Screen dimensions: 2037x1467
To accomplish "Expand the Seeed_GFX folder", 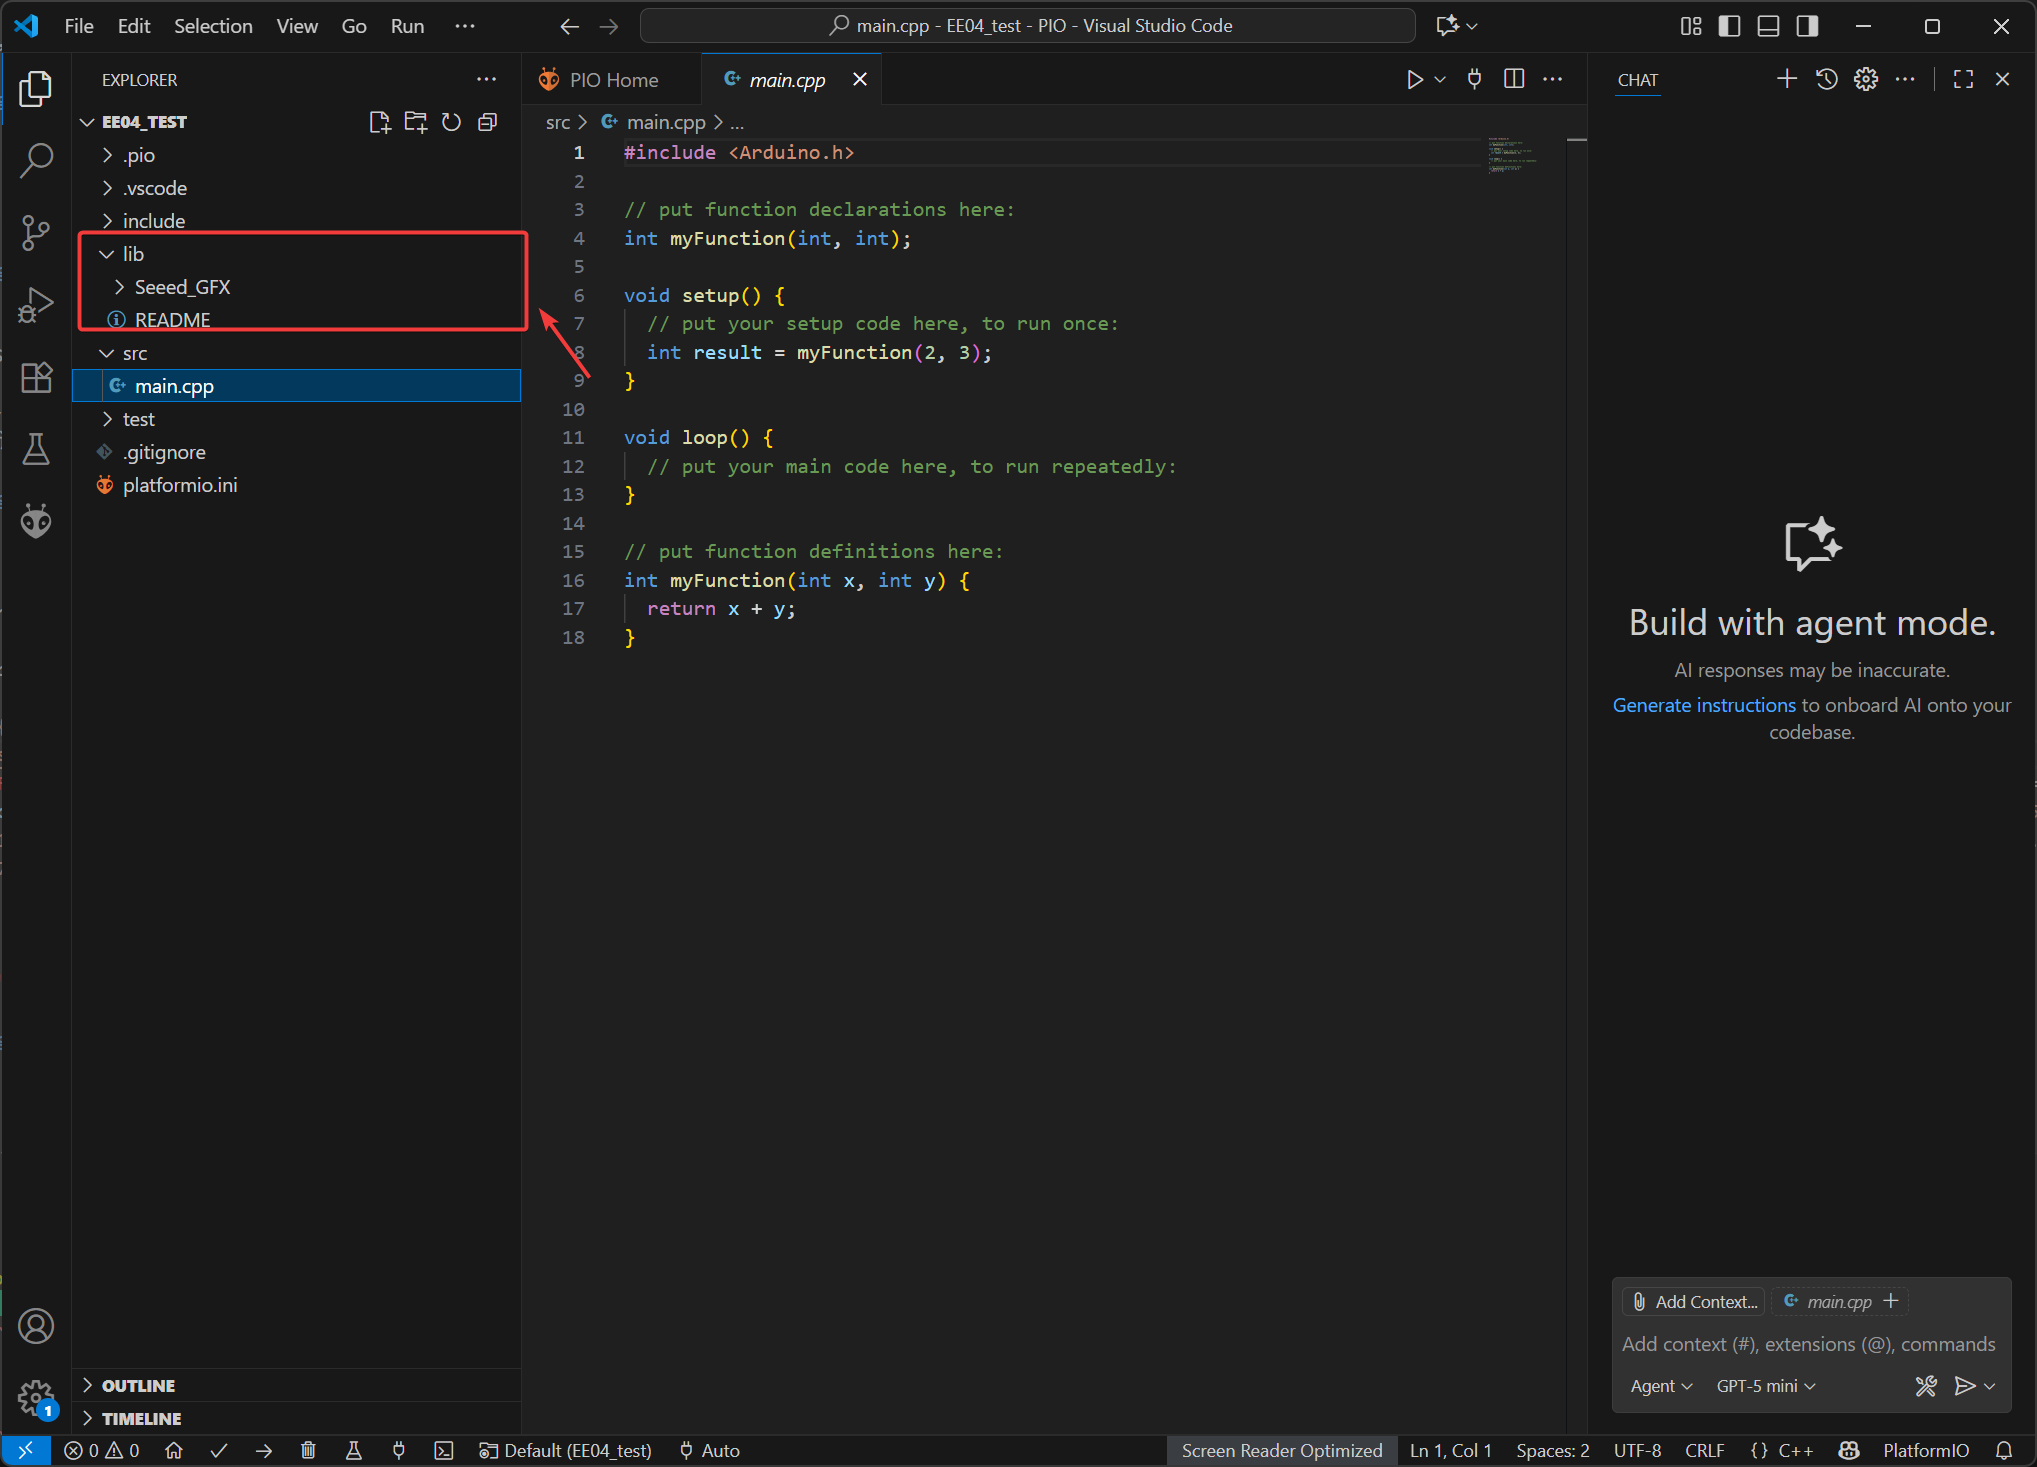I will [x=181, y=287].
